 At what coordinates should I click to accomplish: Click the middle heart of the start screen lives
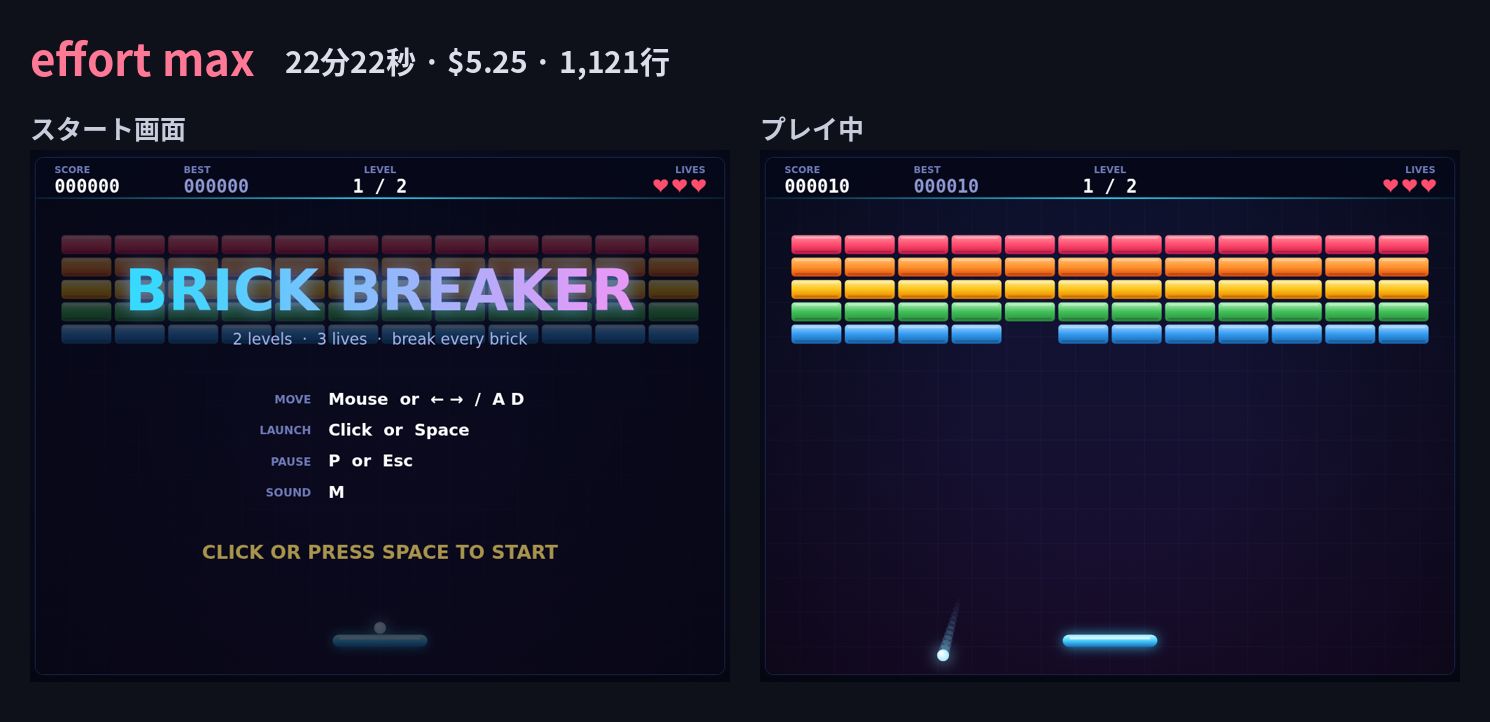680,185
